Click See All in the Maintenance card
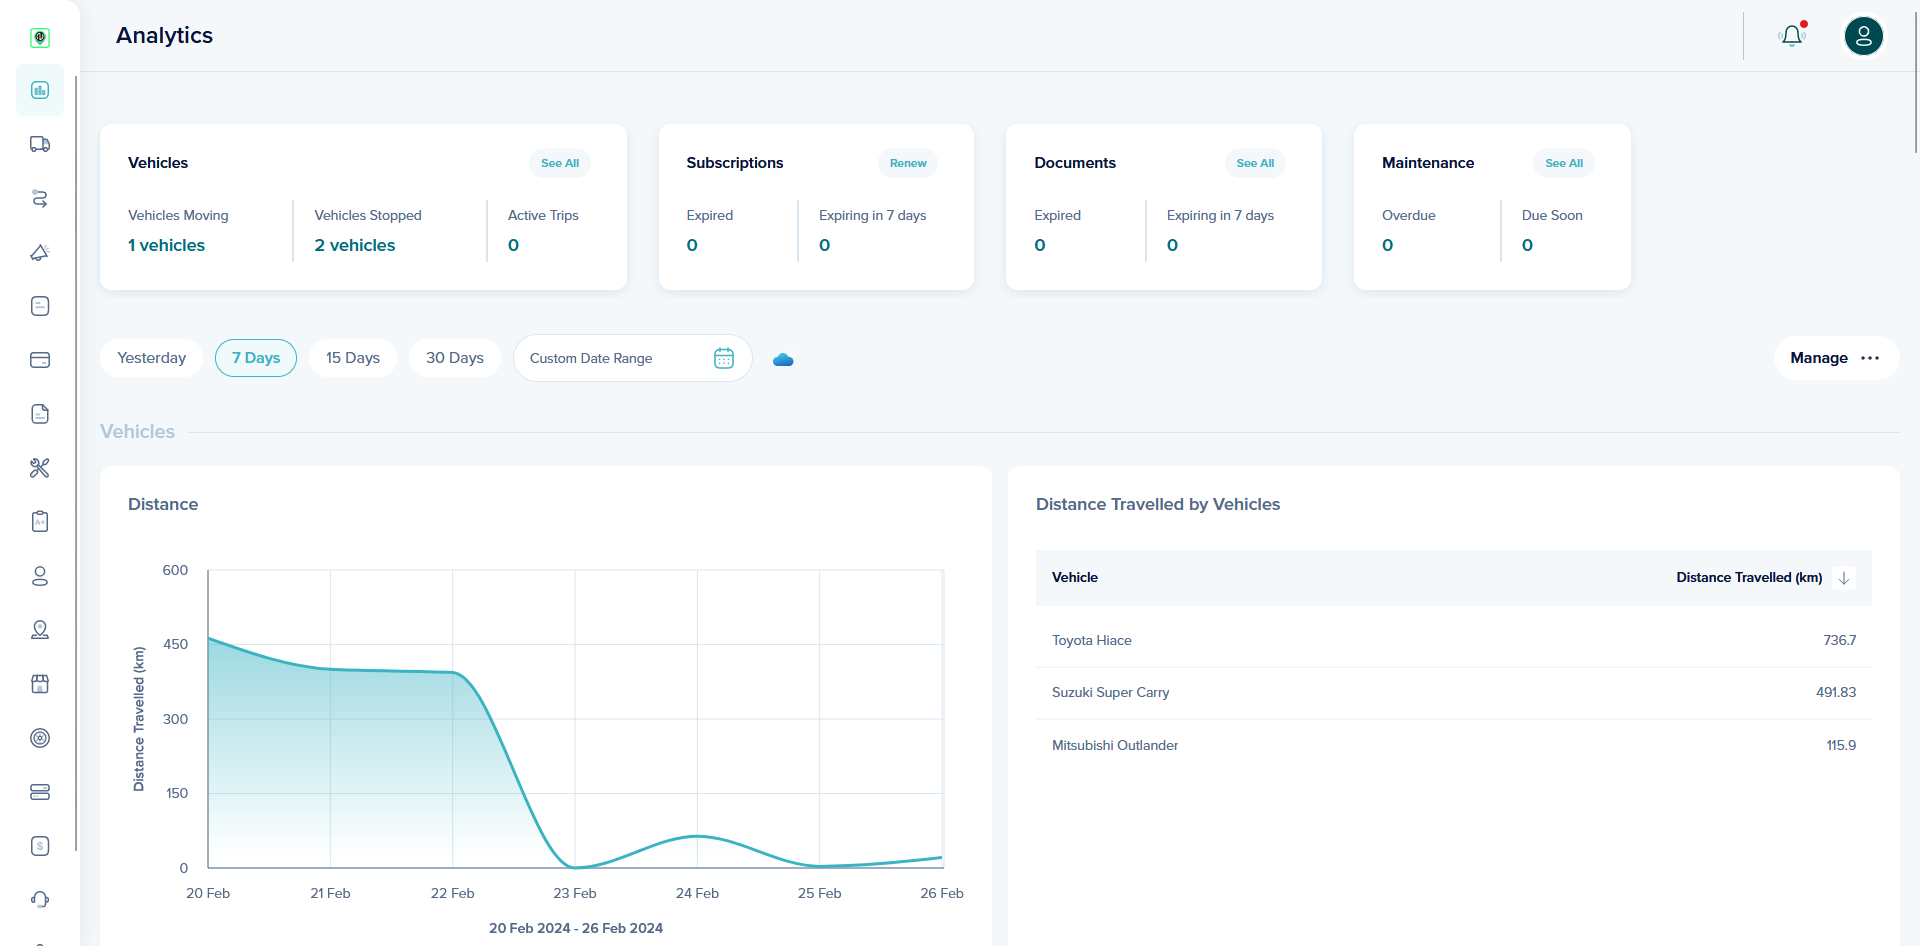The height and width of the screenshot is (946, 1920). point(1564,163)
